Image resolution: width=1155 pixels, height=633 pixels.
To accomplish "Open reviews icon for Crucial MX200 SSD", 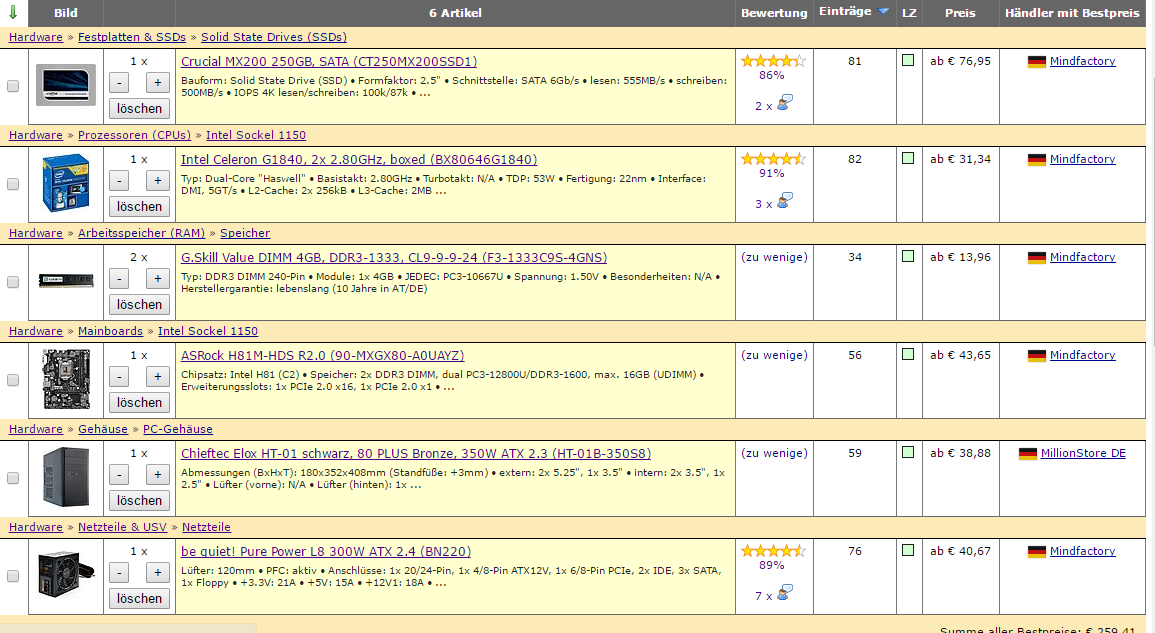I will (x=785, y=103).
